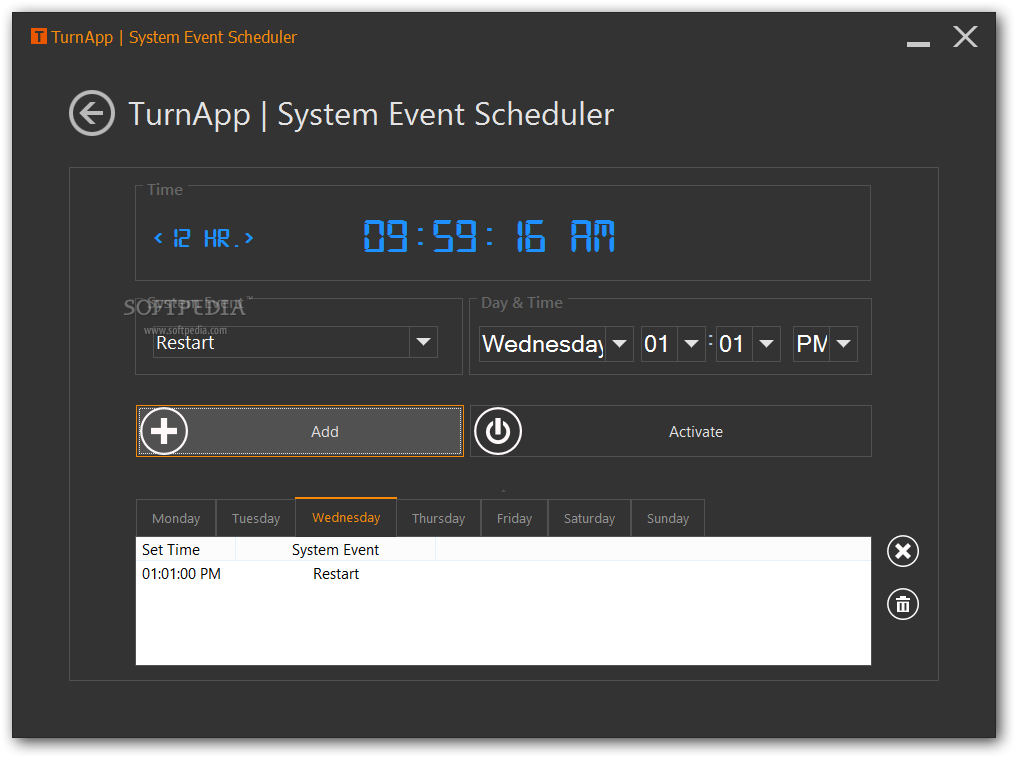Open the PM period dropdown

[843, 343]
